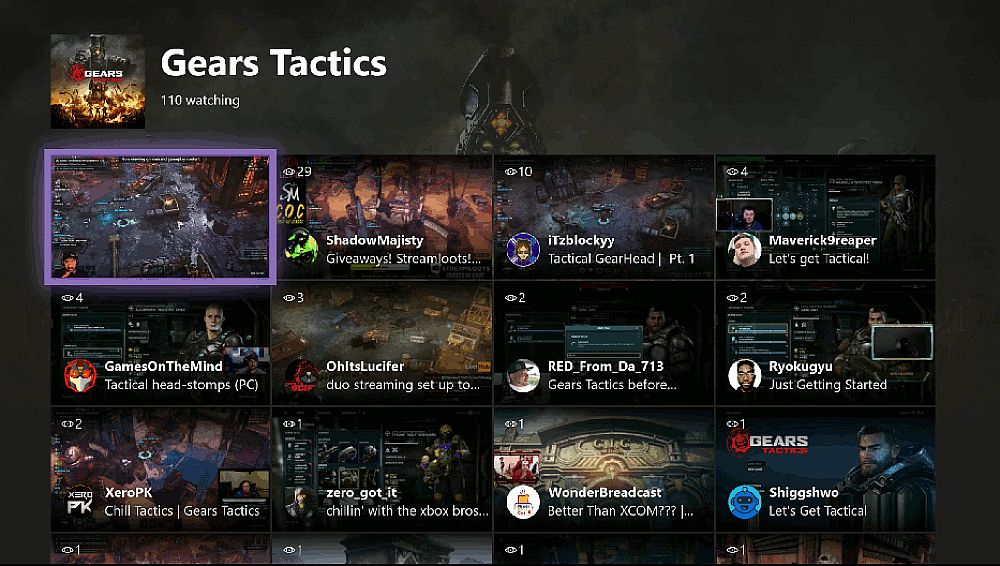
Task: Open the highlighted featured stream thumbnail
Action: (160, 217)
